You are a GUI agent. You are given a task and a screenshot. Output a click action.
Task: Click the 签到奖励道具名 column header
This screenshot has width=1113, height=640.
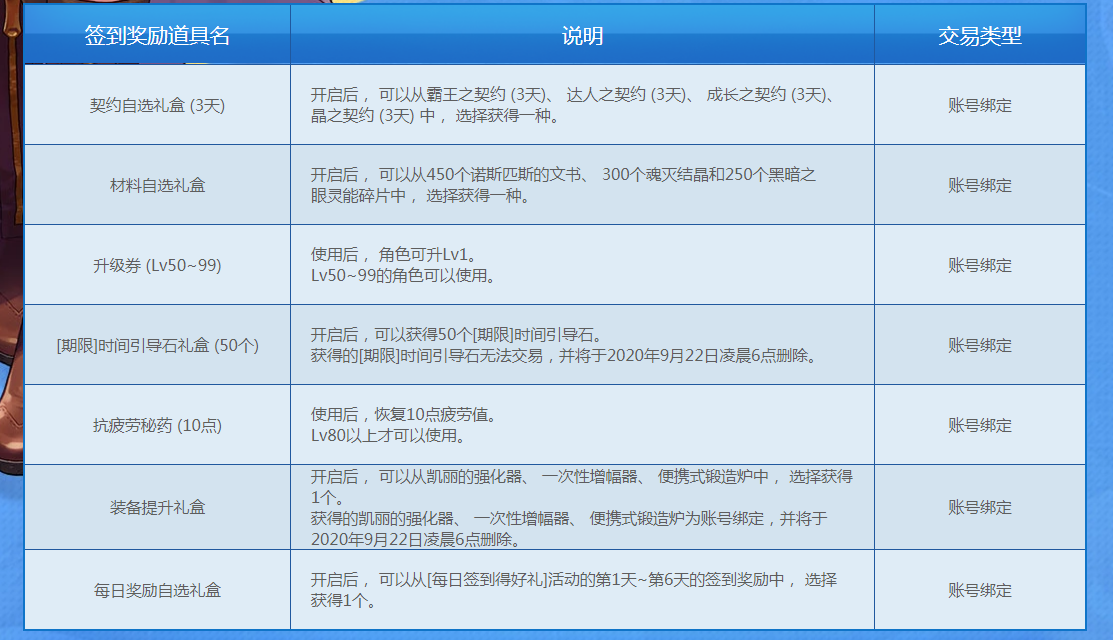pyautogui.click(x=157, y=36)
